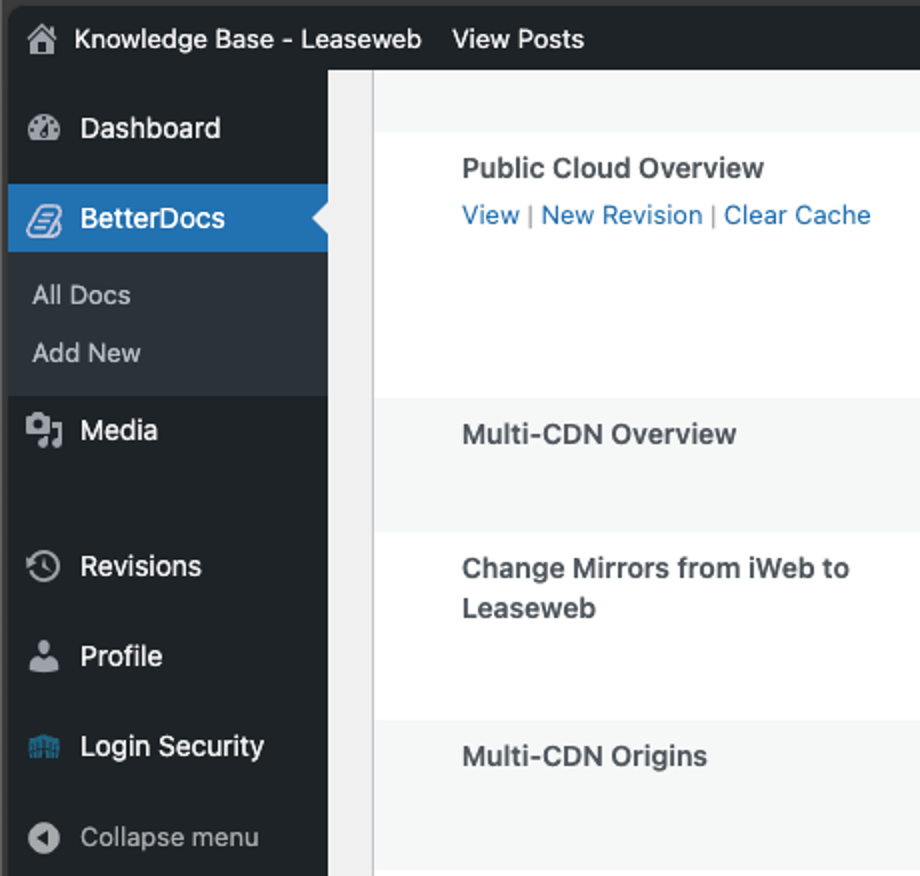Click the home icon in admin bar
Viewport: 920px width, 876px height.
tap(42, 40)
